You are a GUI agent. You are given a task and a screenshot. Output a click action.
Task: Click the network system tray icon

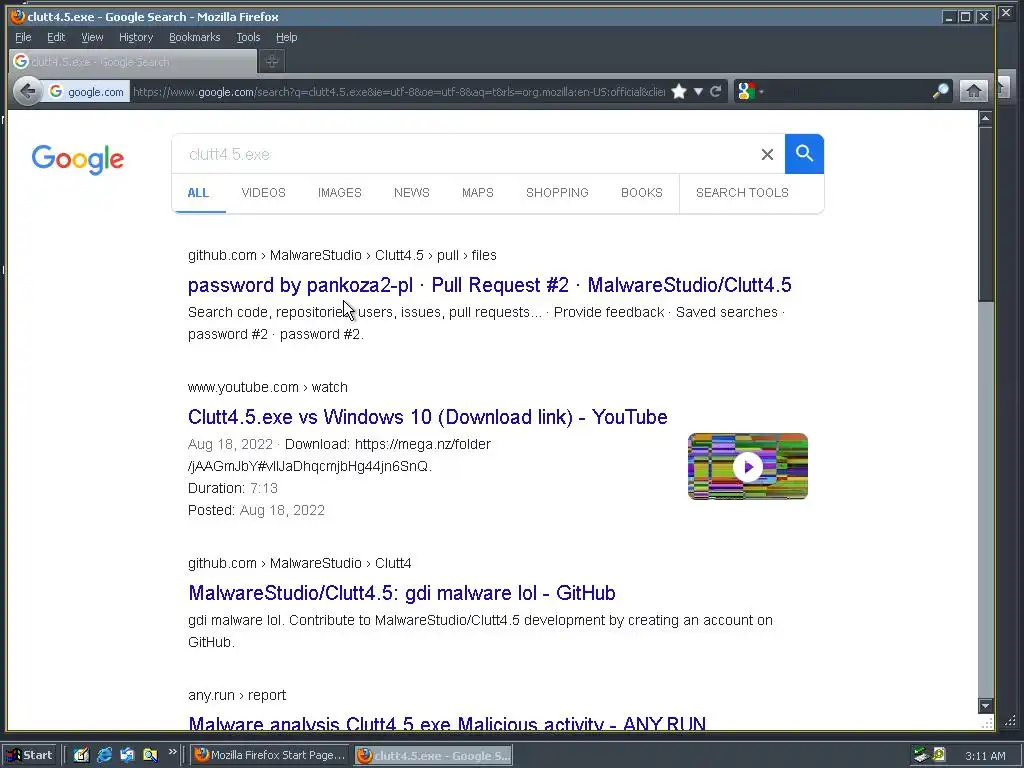point(921,755)
